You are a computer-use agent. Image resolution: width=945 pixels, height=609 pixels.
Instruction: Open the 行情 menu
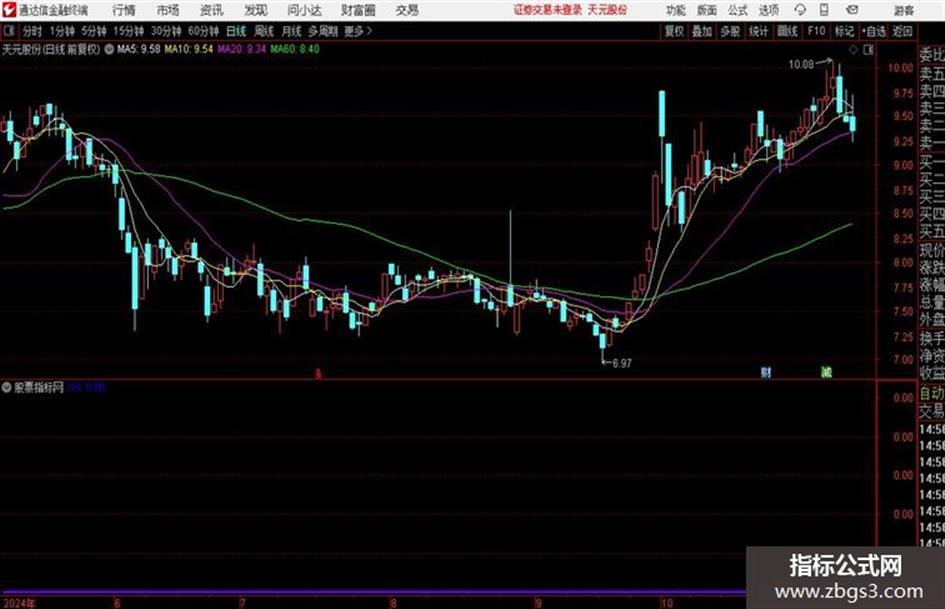click(124, 10)
